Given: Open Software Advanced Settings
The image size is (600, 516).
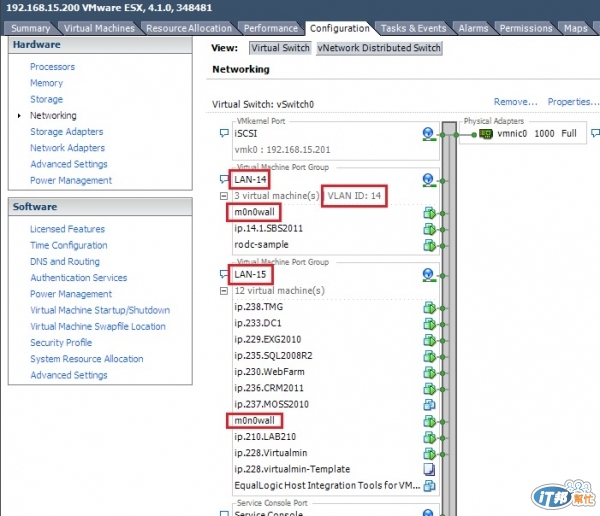Looking at the screenshot, I should 69,375.
